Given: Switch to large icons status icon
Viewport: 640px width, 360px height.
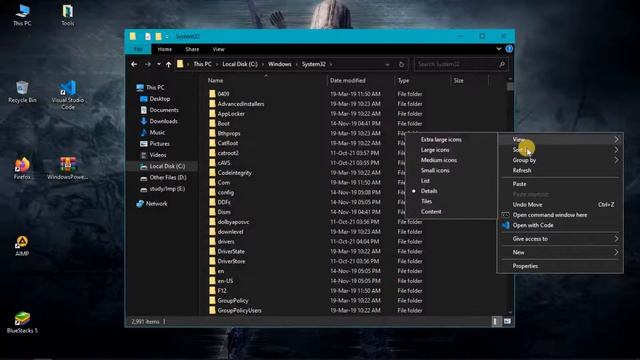Looking at the screenshot, I should pyautogui.click(x=507, y=321).
